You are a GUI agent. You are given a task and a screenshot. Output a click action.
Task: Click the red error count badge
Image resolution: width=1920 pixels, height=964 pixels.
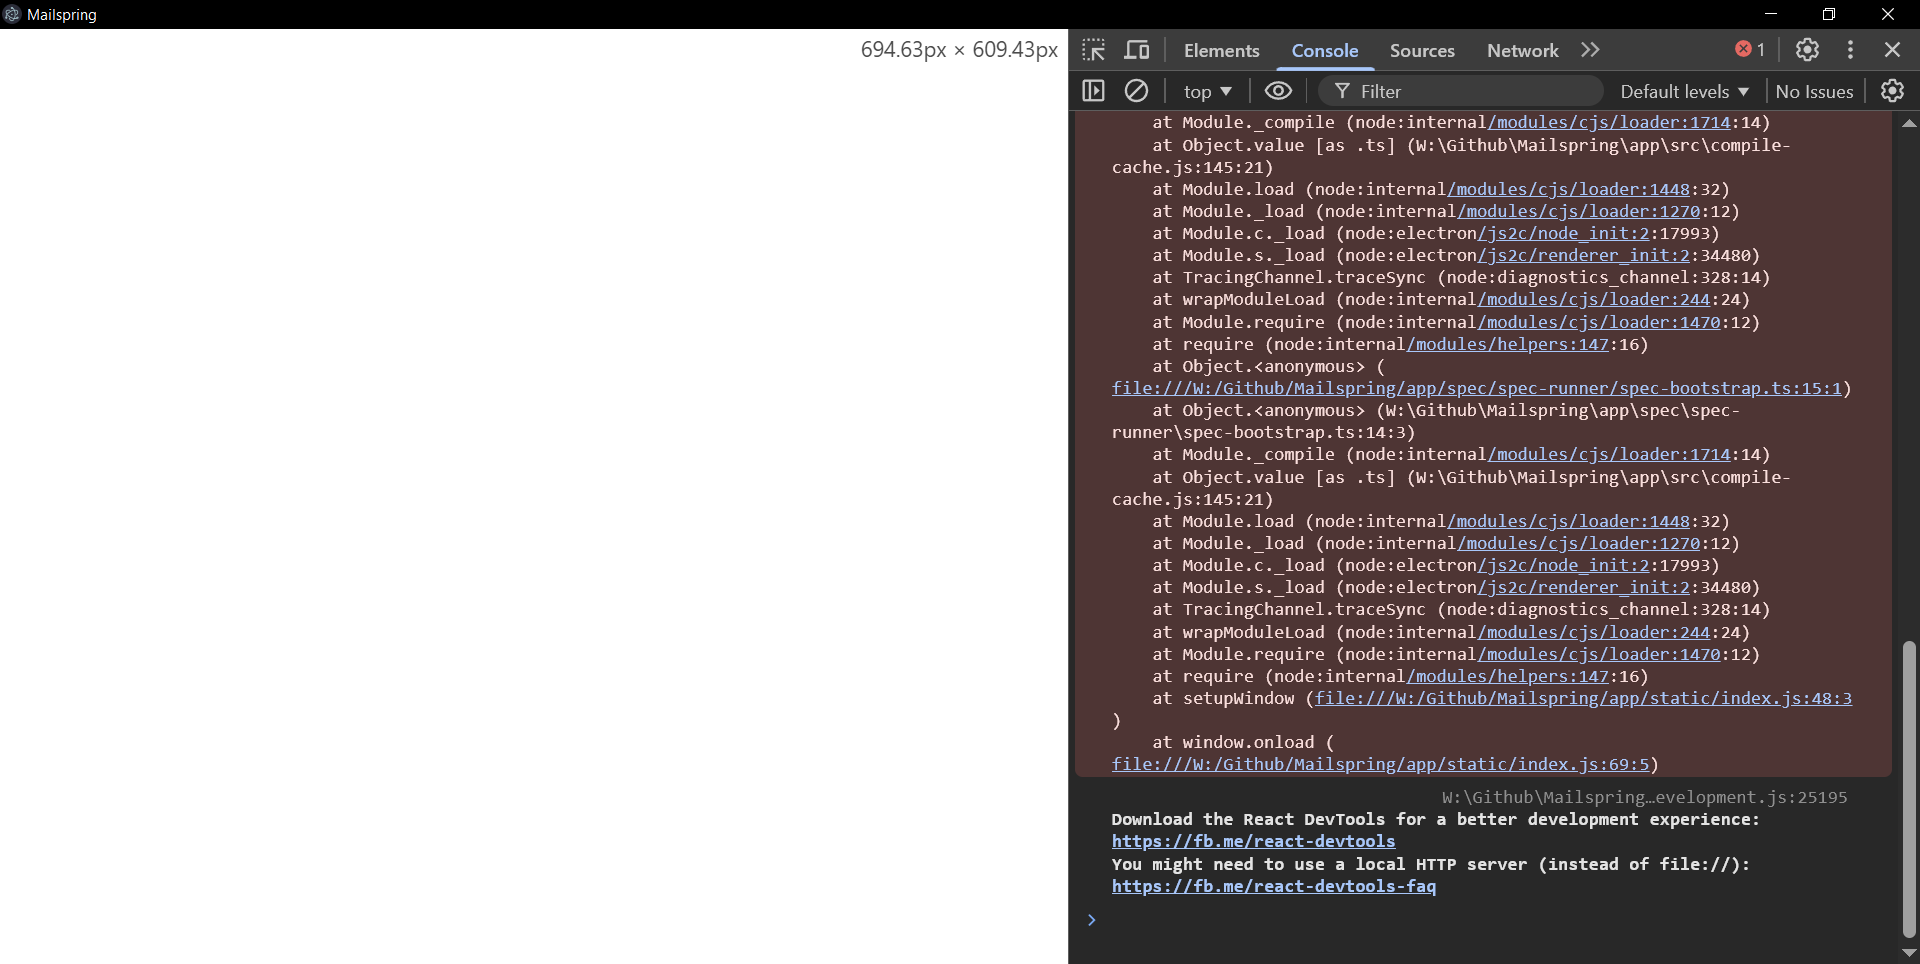1750,50
